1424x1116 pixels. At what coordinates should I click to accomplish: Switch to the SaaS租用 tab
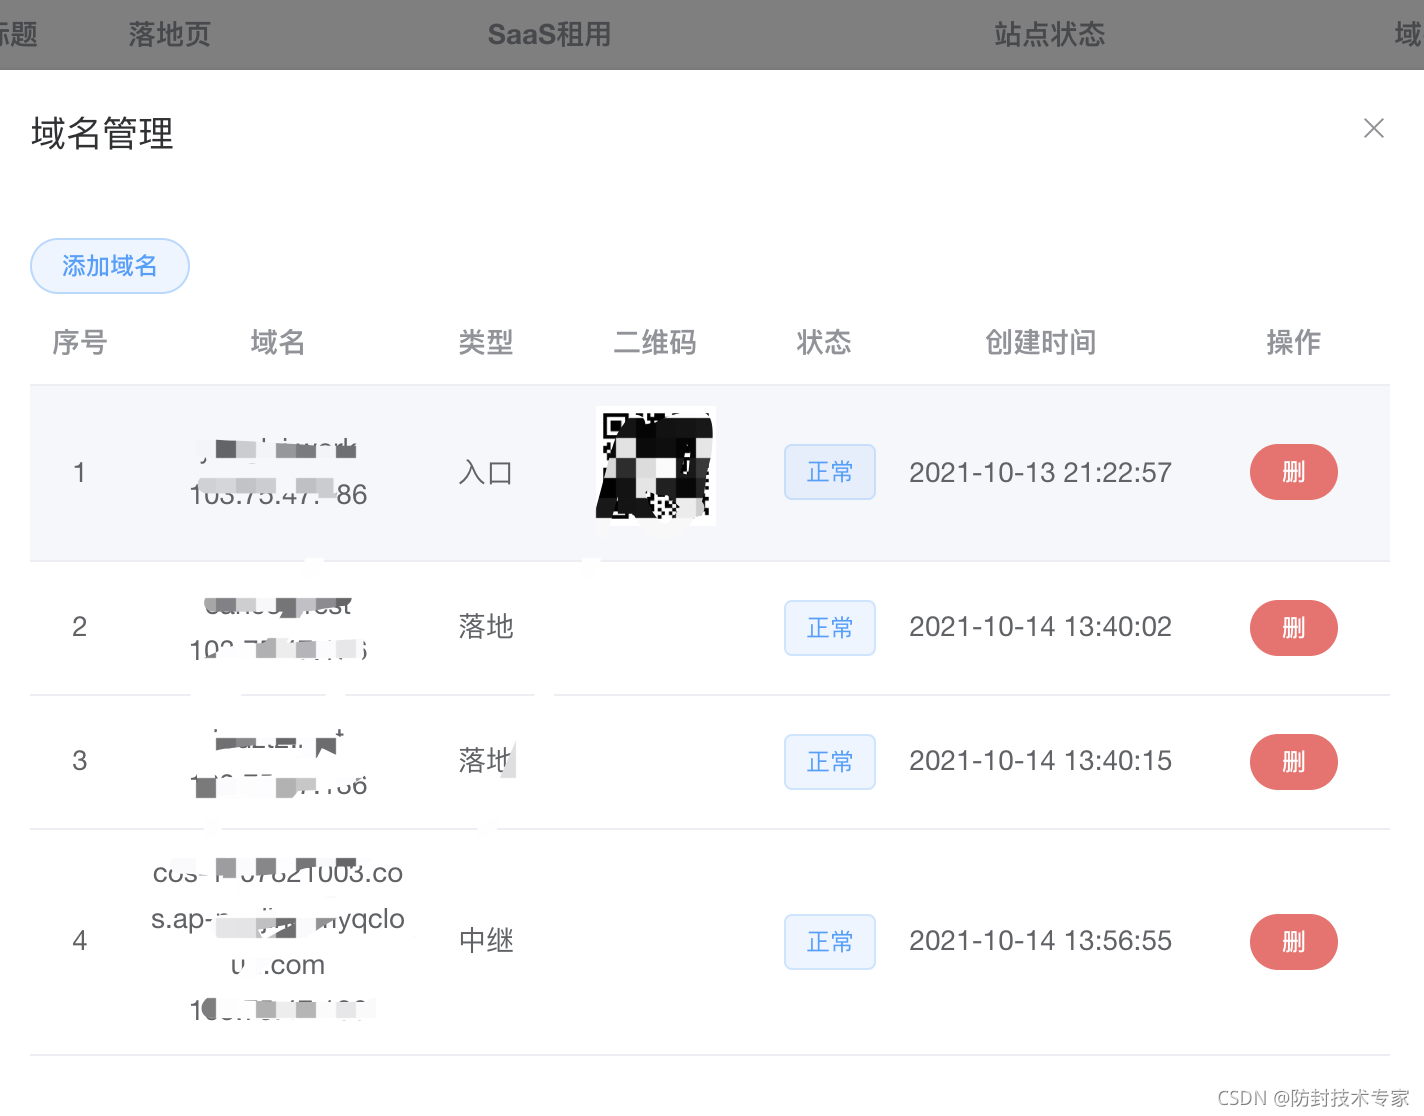click(549, 35)
